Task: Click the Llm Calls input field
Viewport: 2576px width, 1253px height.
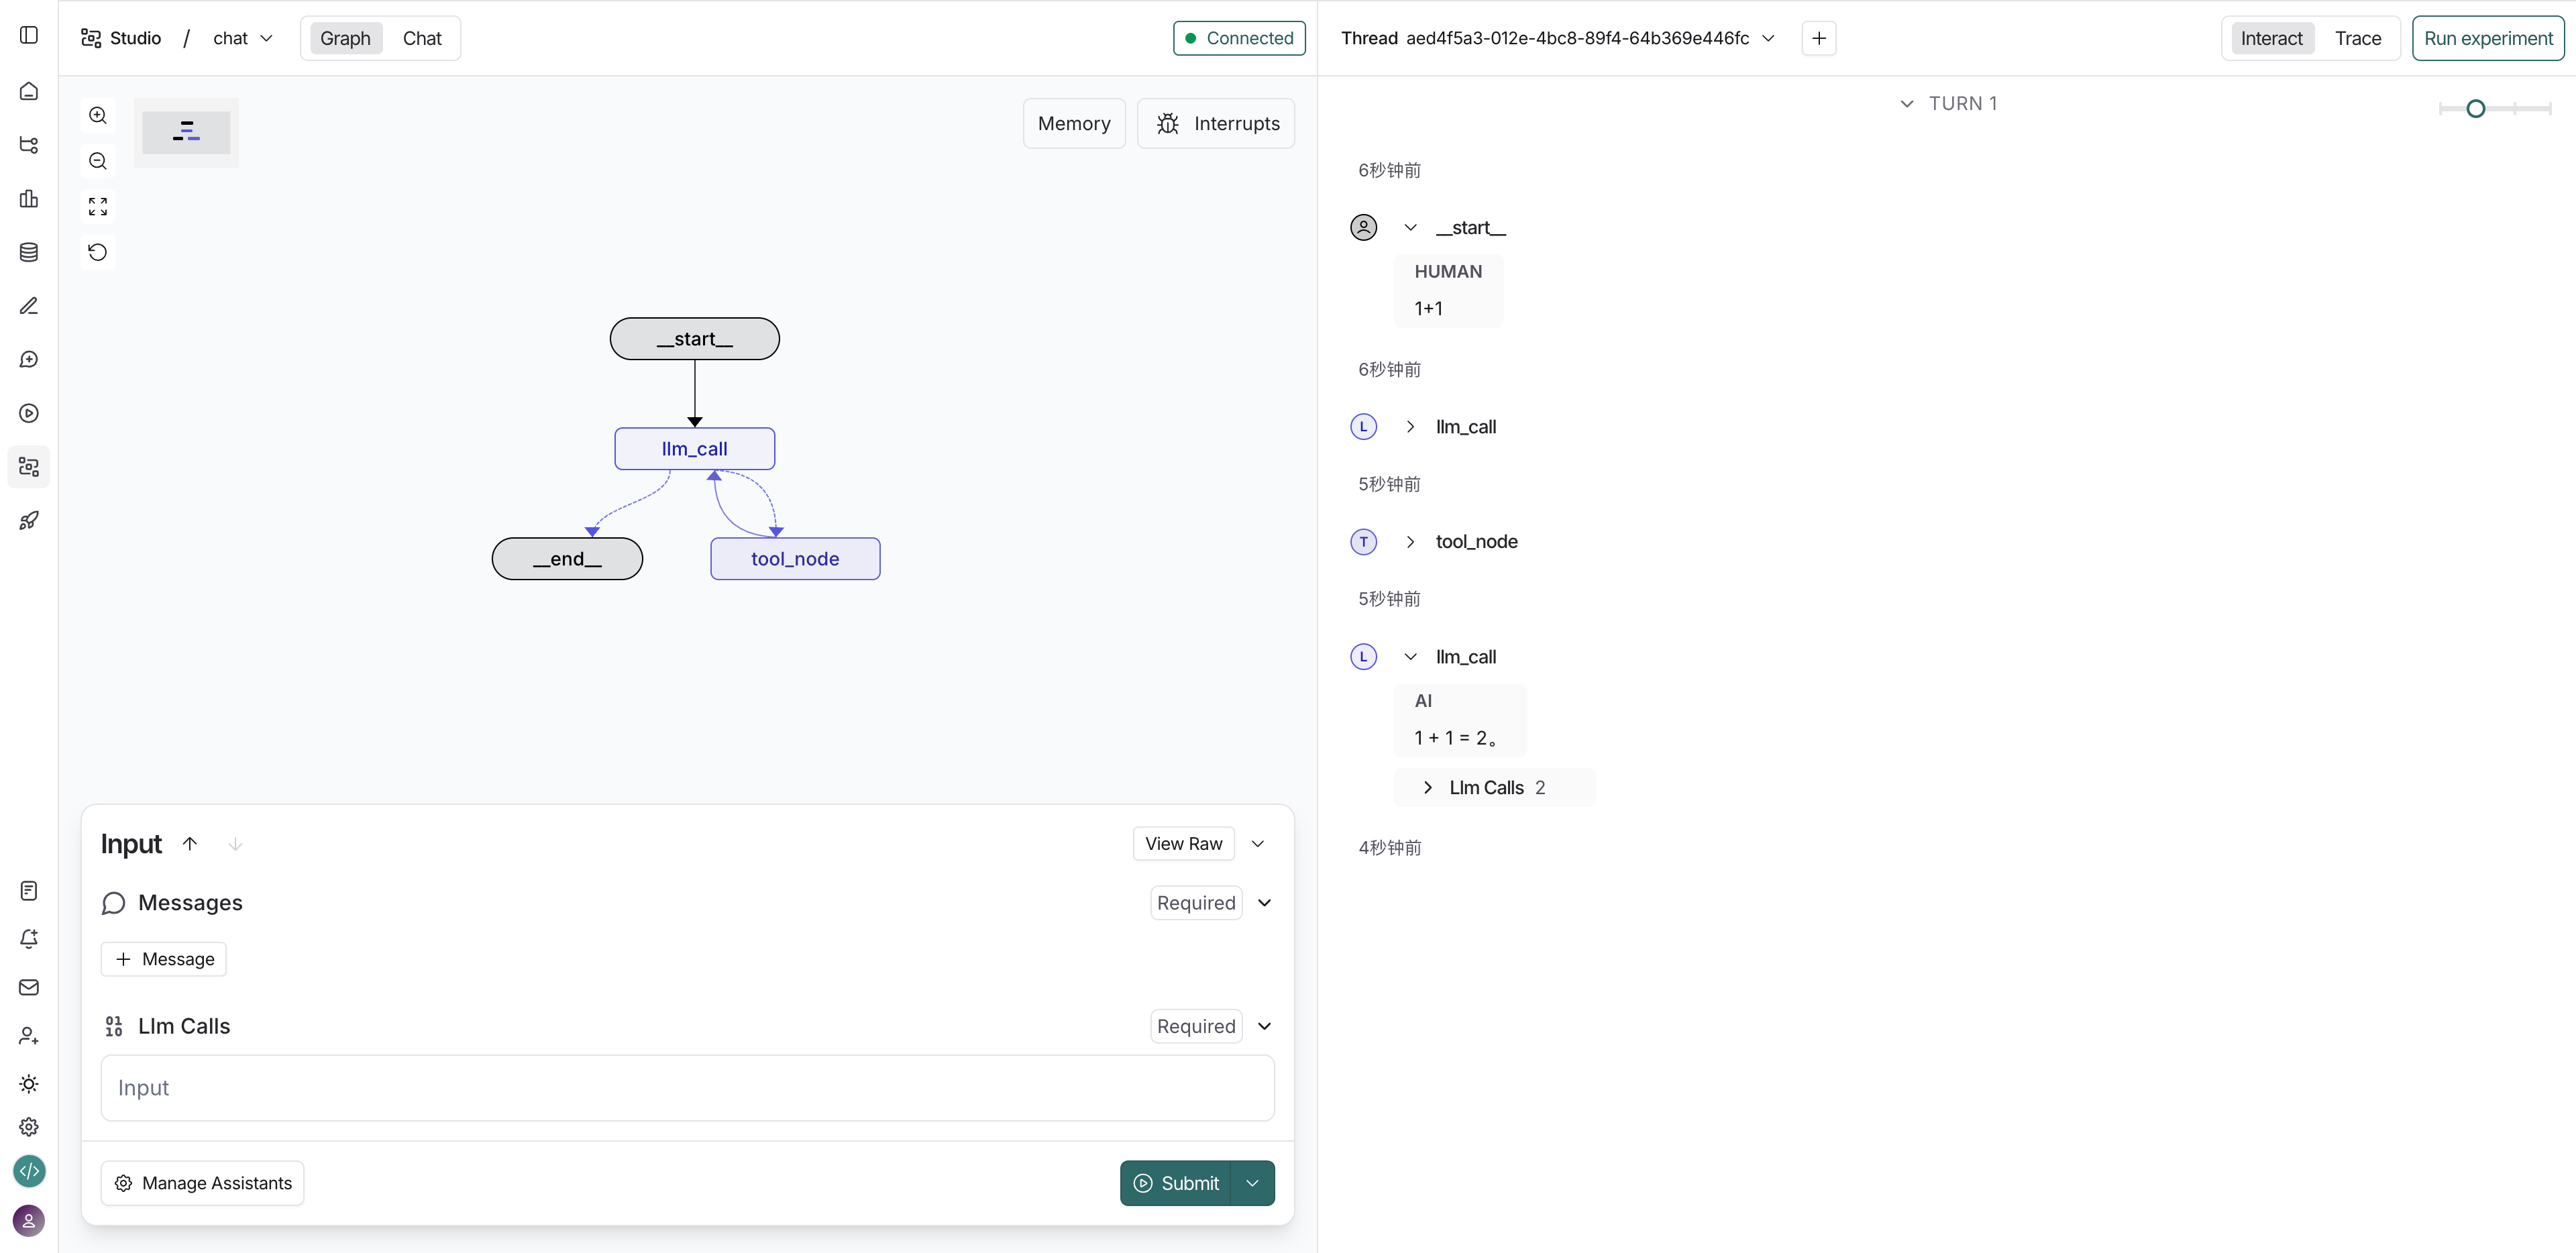Action: (687, 1088)
